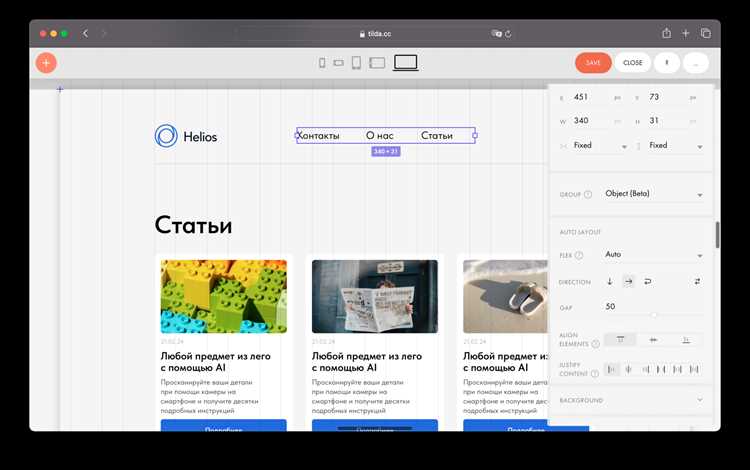Image resolution: width=750 pixels, height=470 pixels.
Task: Click the help icon next to Group
Action: [588, 194]
